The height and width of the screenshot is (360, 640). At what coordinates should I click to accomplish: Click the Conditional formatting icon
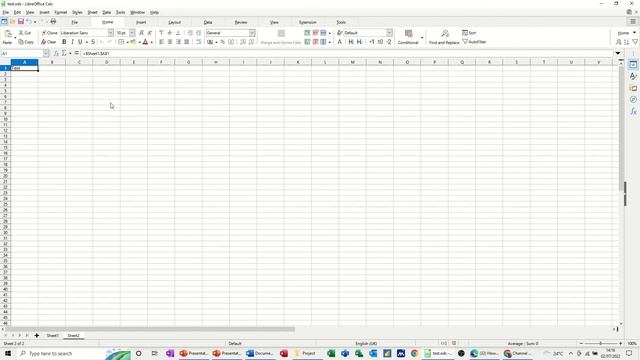408,34
